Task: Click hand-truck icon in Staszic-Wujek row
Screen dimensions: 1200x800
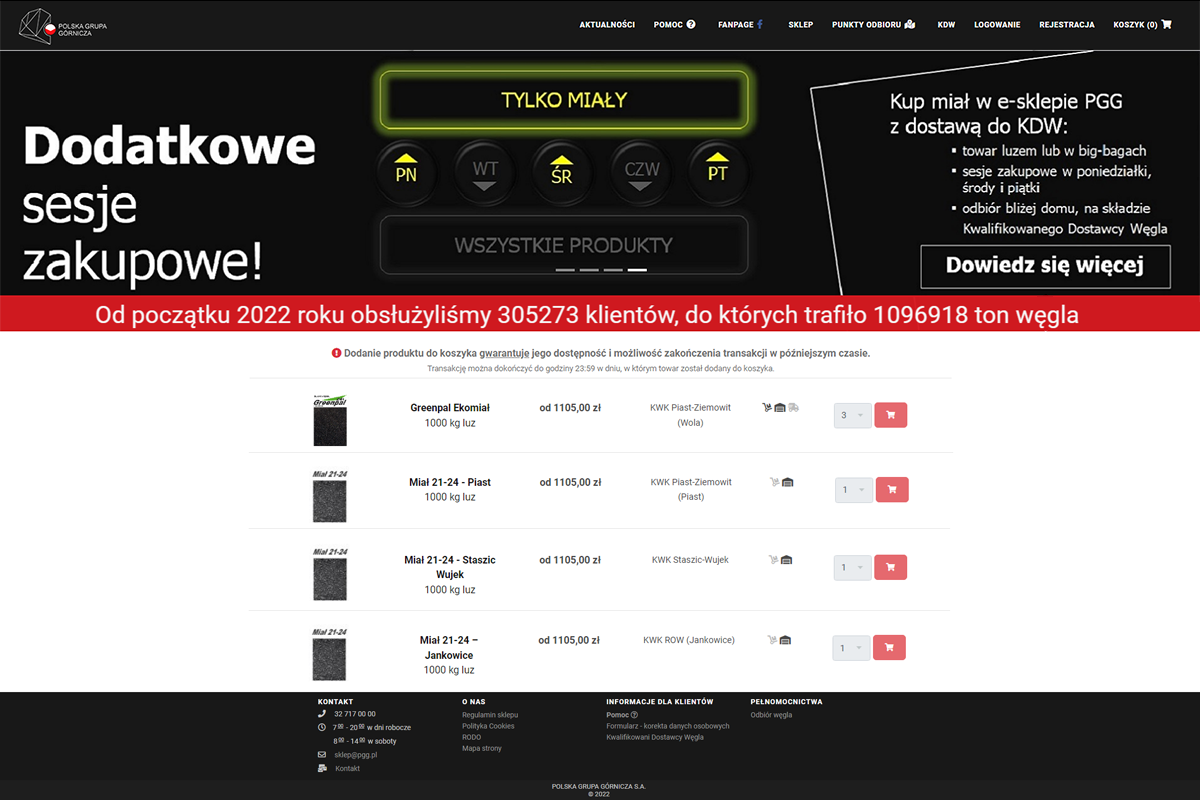Action: point(773,560)
